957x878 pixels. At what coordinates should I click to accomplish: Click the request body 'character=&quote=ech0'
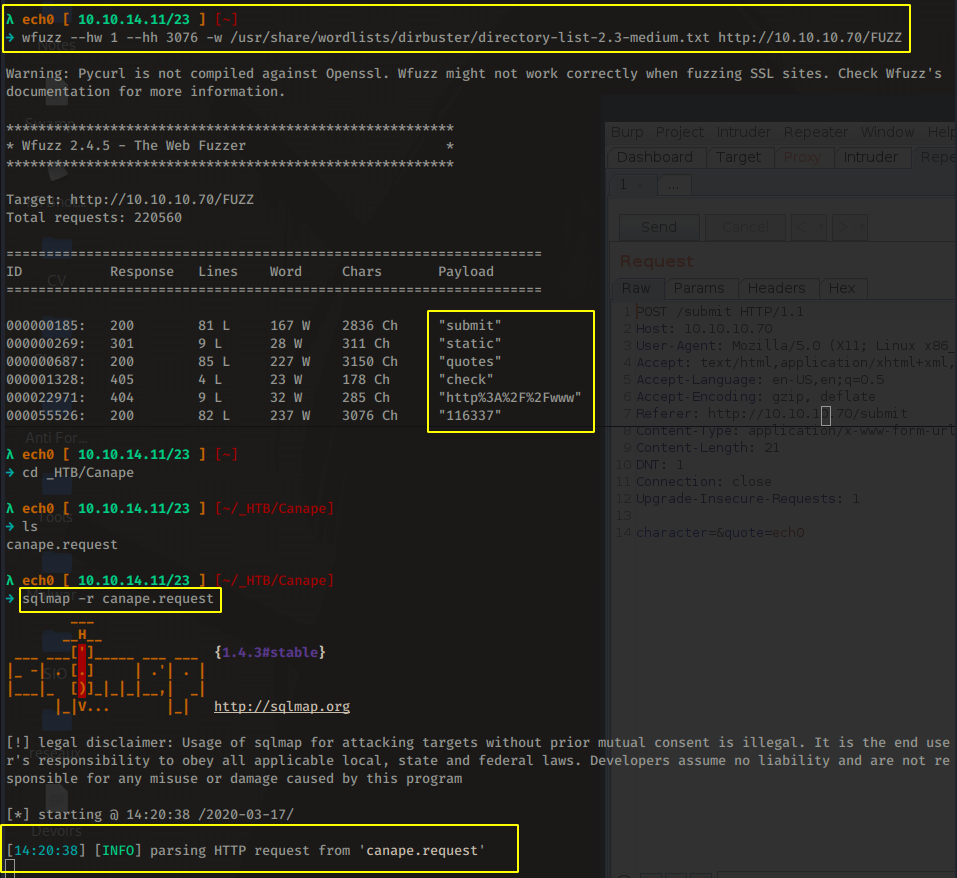[720, 533]
